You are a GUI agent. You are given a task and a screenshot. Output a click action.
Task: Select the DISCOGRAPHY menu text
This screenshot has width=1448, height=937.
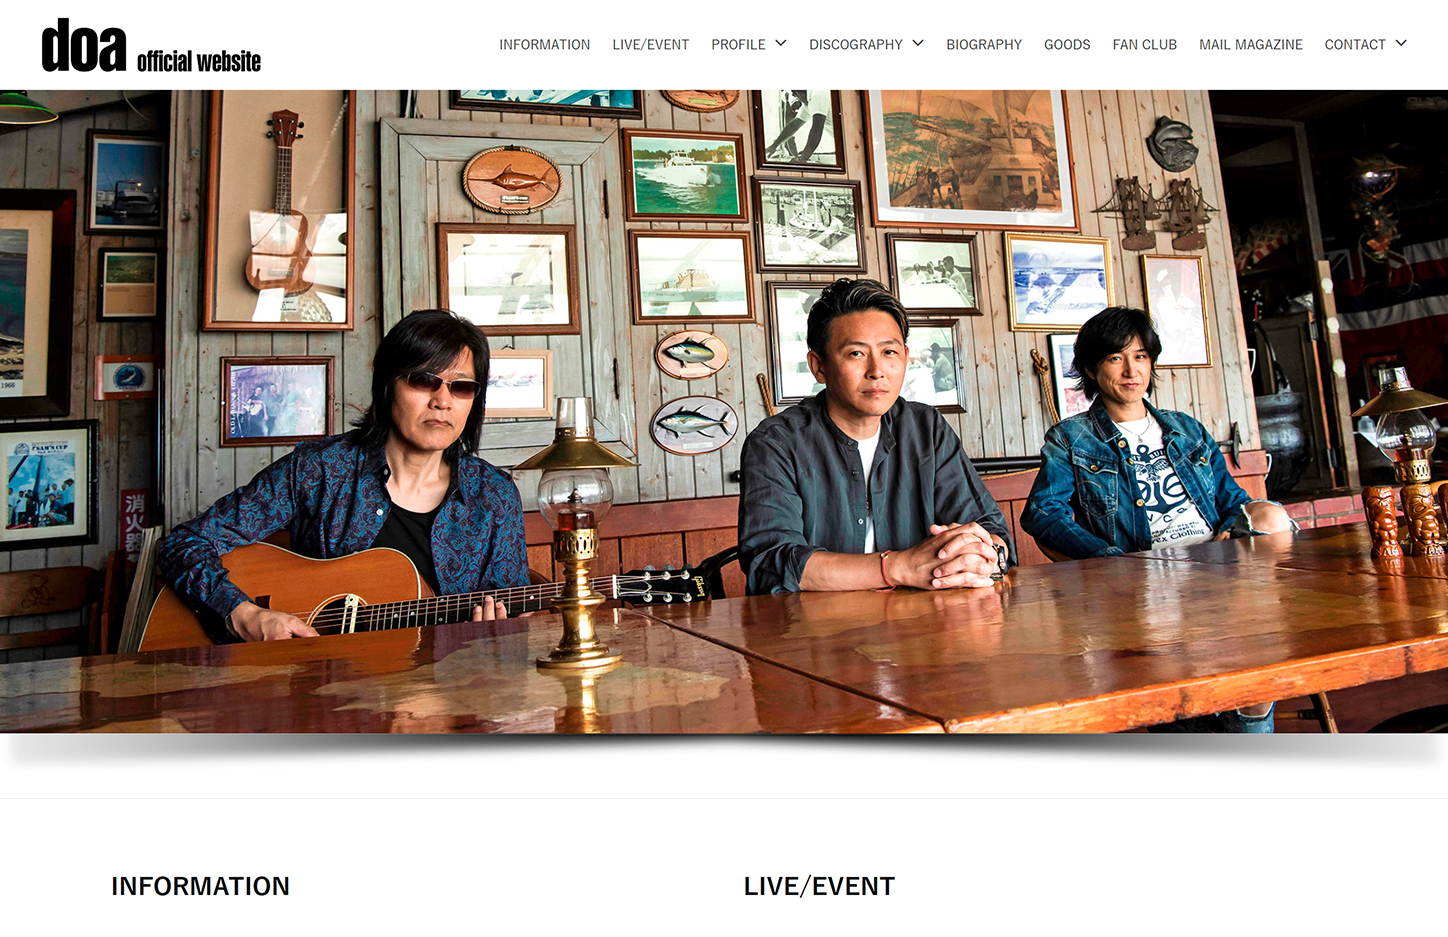(856, 45)
